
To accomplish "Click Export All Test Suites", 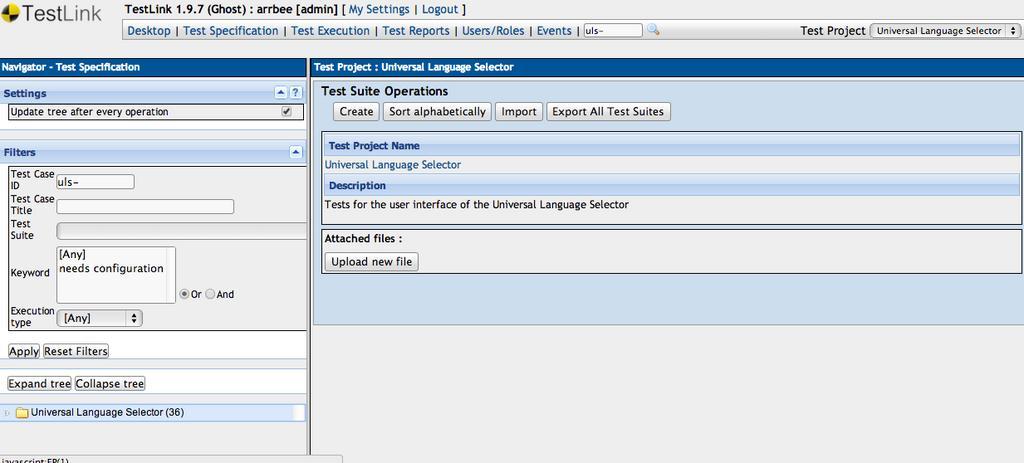I will point(608,112).
